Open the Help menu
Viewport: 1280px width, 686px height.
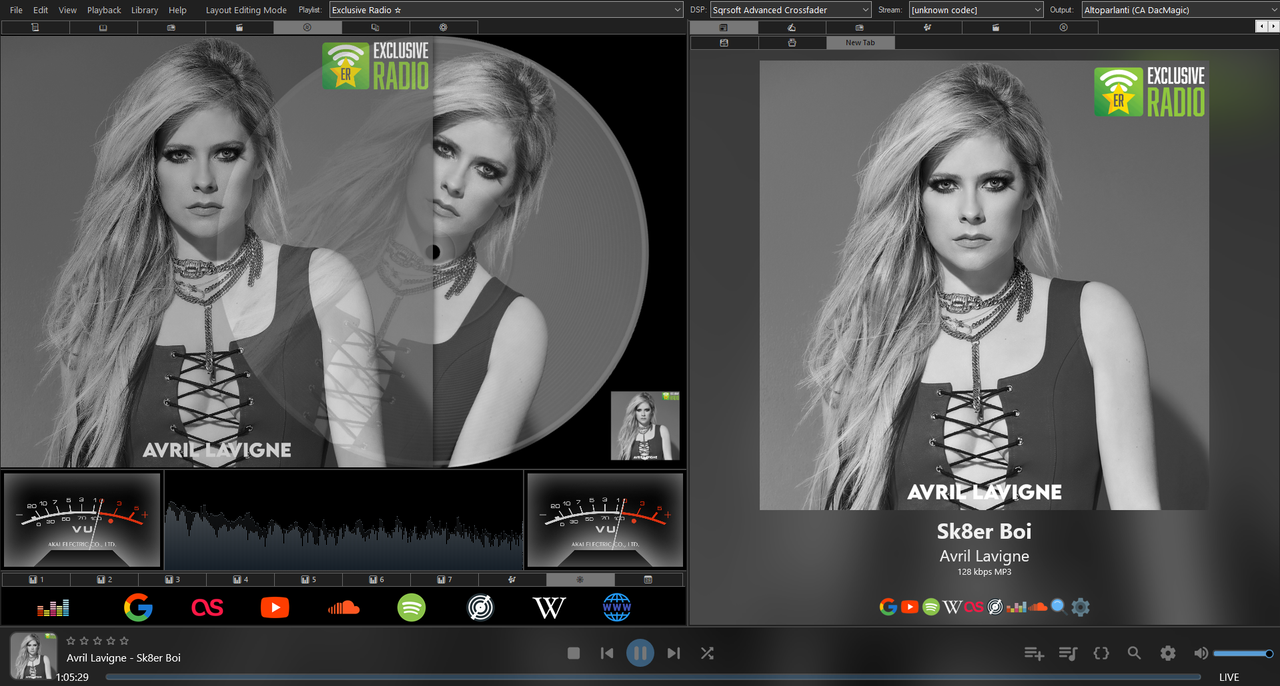(x=177, y=10)
